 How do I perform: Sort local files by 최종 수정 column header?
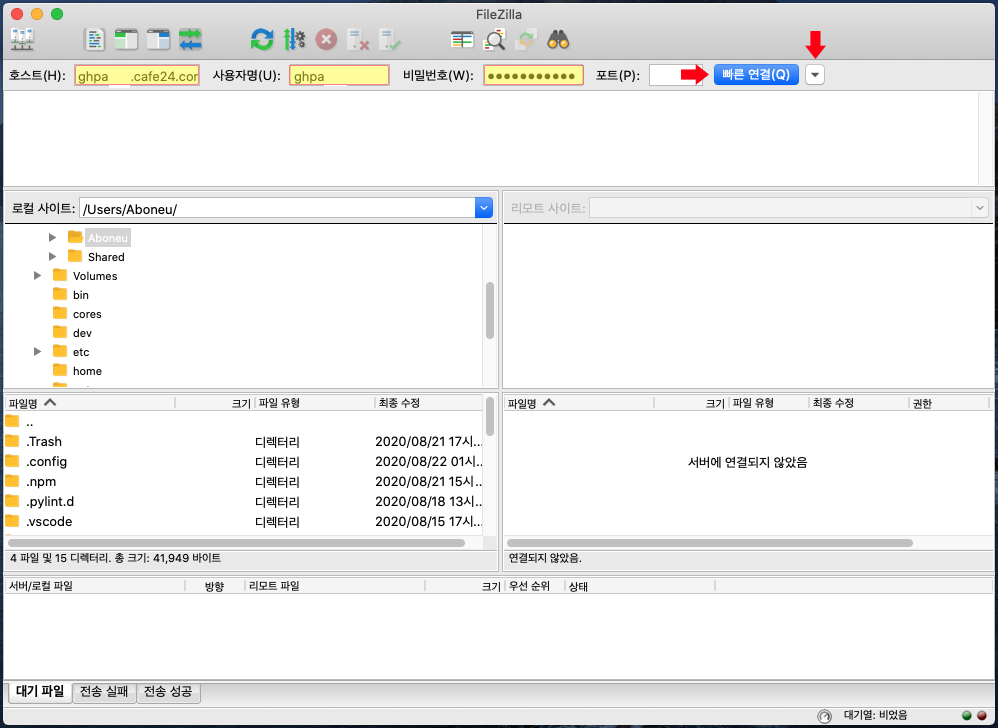428,403
